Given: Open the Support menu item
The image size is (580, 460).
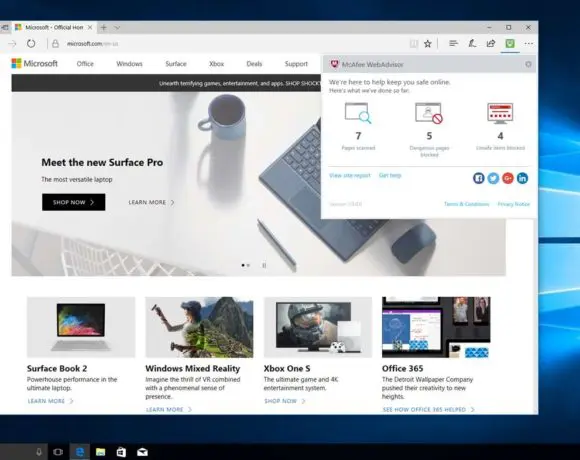Looking at the screenshot, I should (296, 64).
